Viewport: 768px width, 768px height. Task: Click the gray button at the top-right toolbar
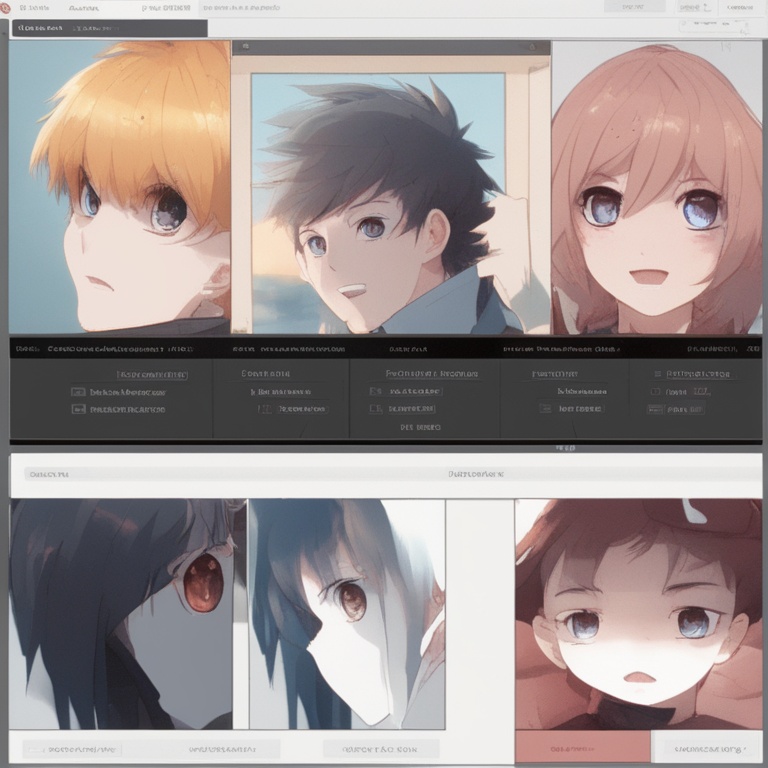tap(633, 7)
